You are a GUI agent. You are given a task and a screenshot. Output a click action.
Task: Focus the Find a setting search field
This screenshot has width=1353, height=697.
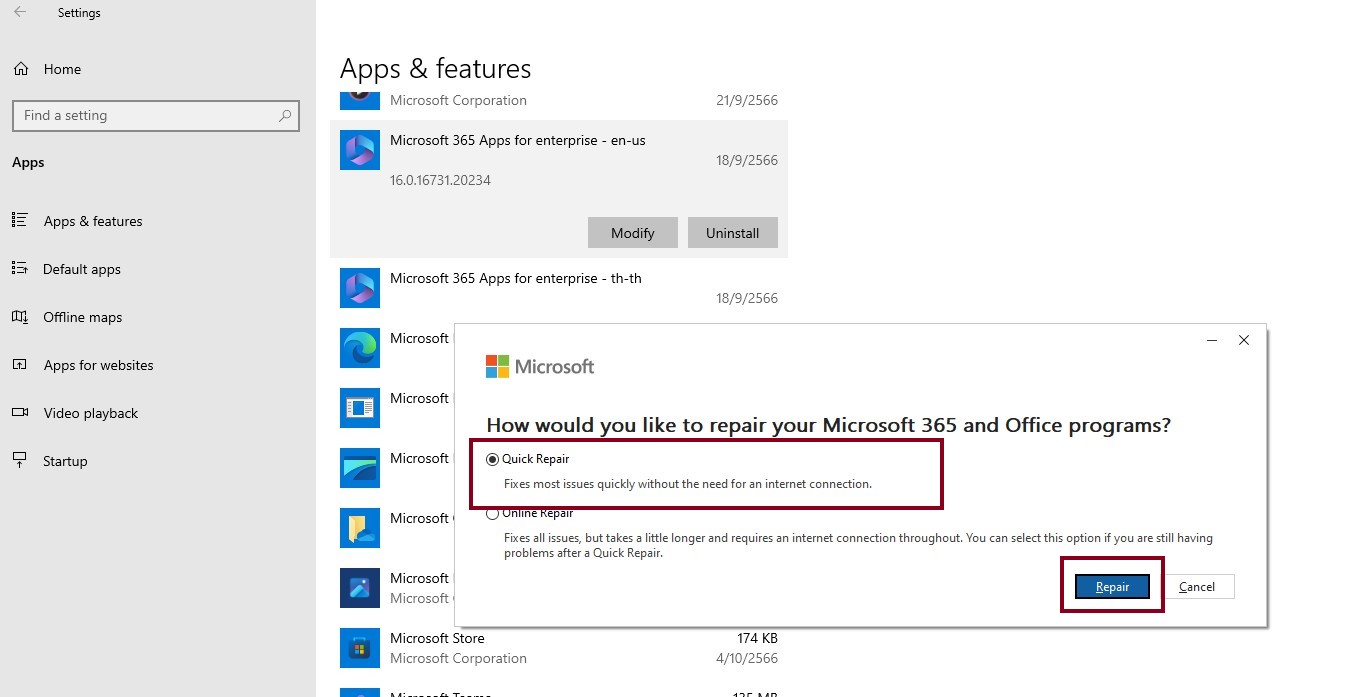(x=145, y=116)
